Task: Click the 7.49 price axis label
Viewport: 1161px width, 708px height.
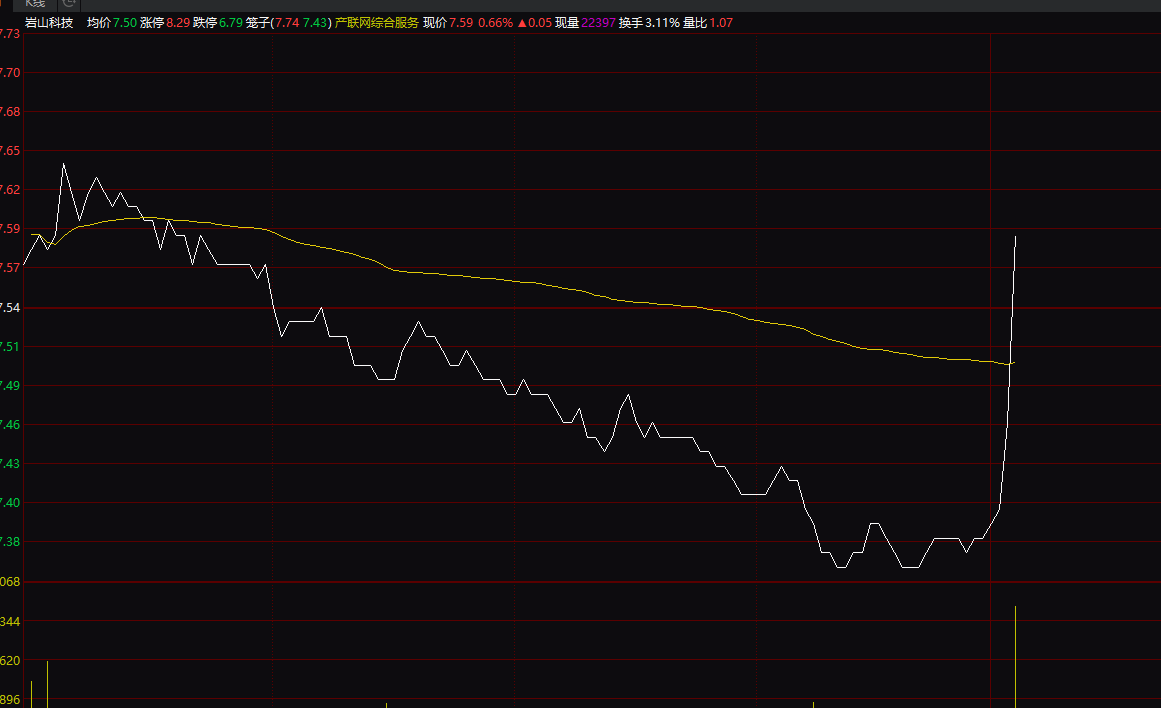Action: [x=10, y=386]
